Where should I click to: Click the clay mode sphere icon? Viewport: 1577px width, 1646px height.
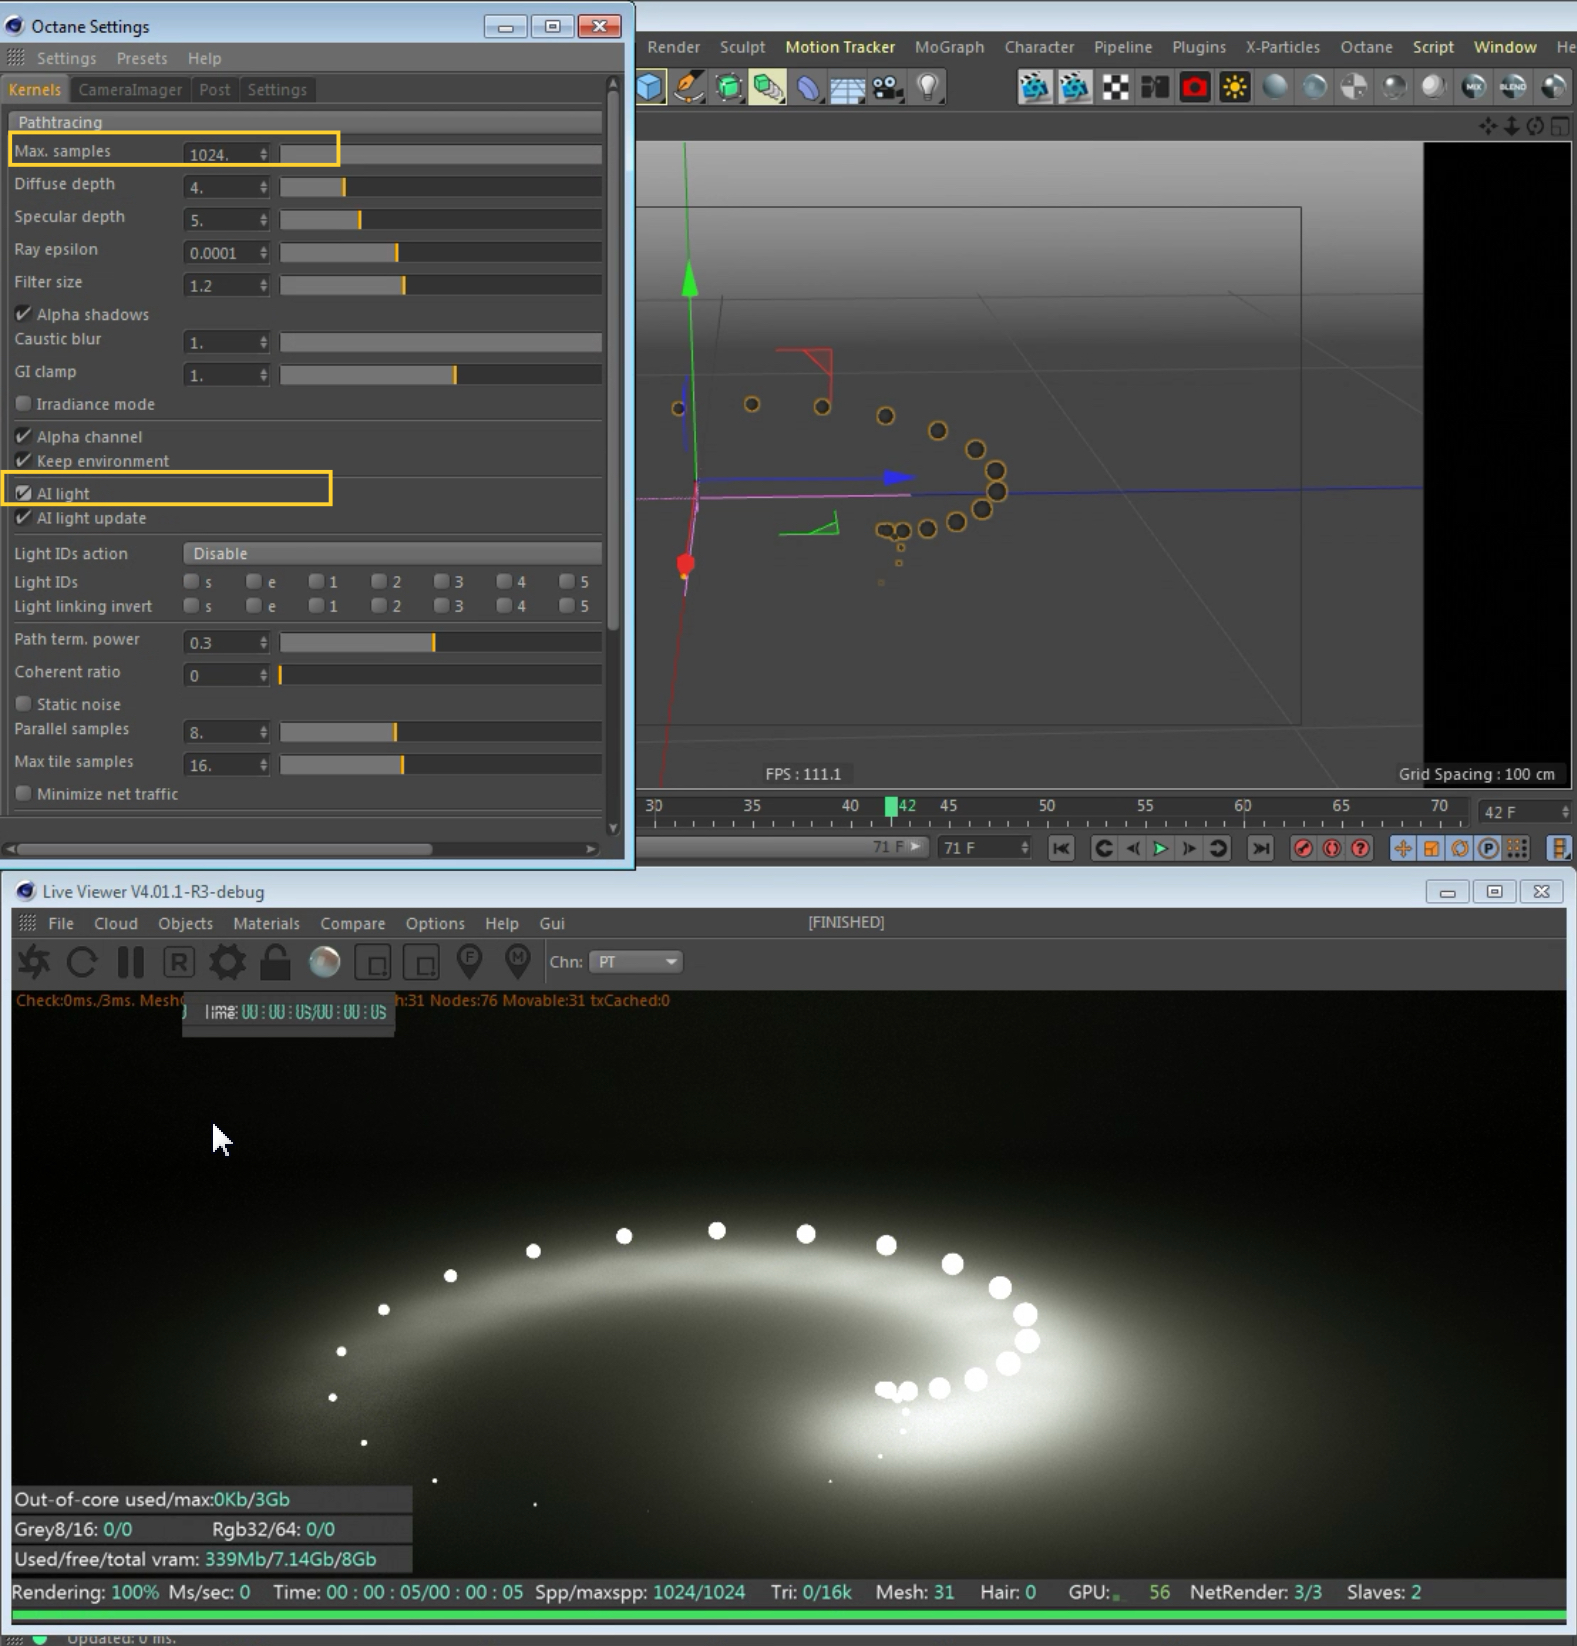pyautogui.click(x=324, y=962)
